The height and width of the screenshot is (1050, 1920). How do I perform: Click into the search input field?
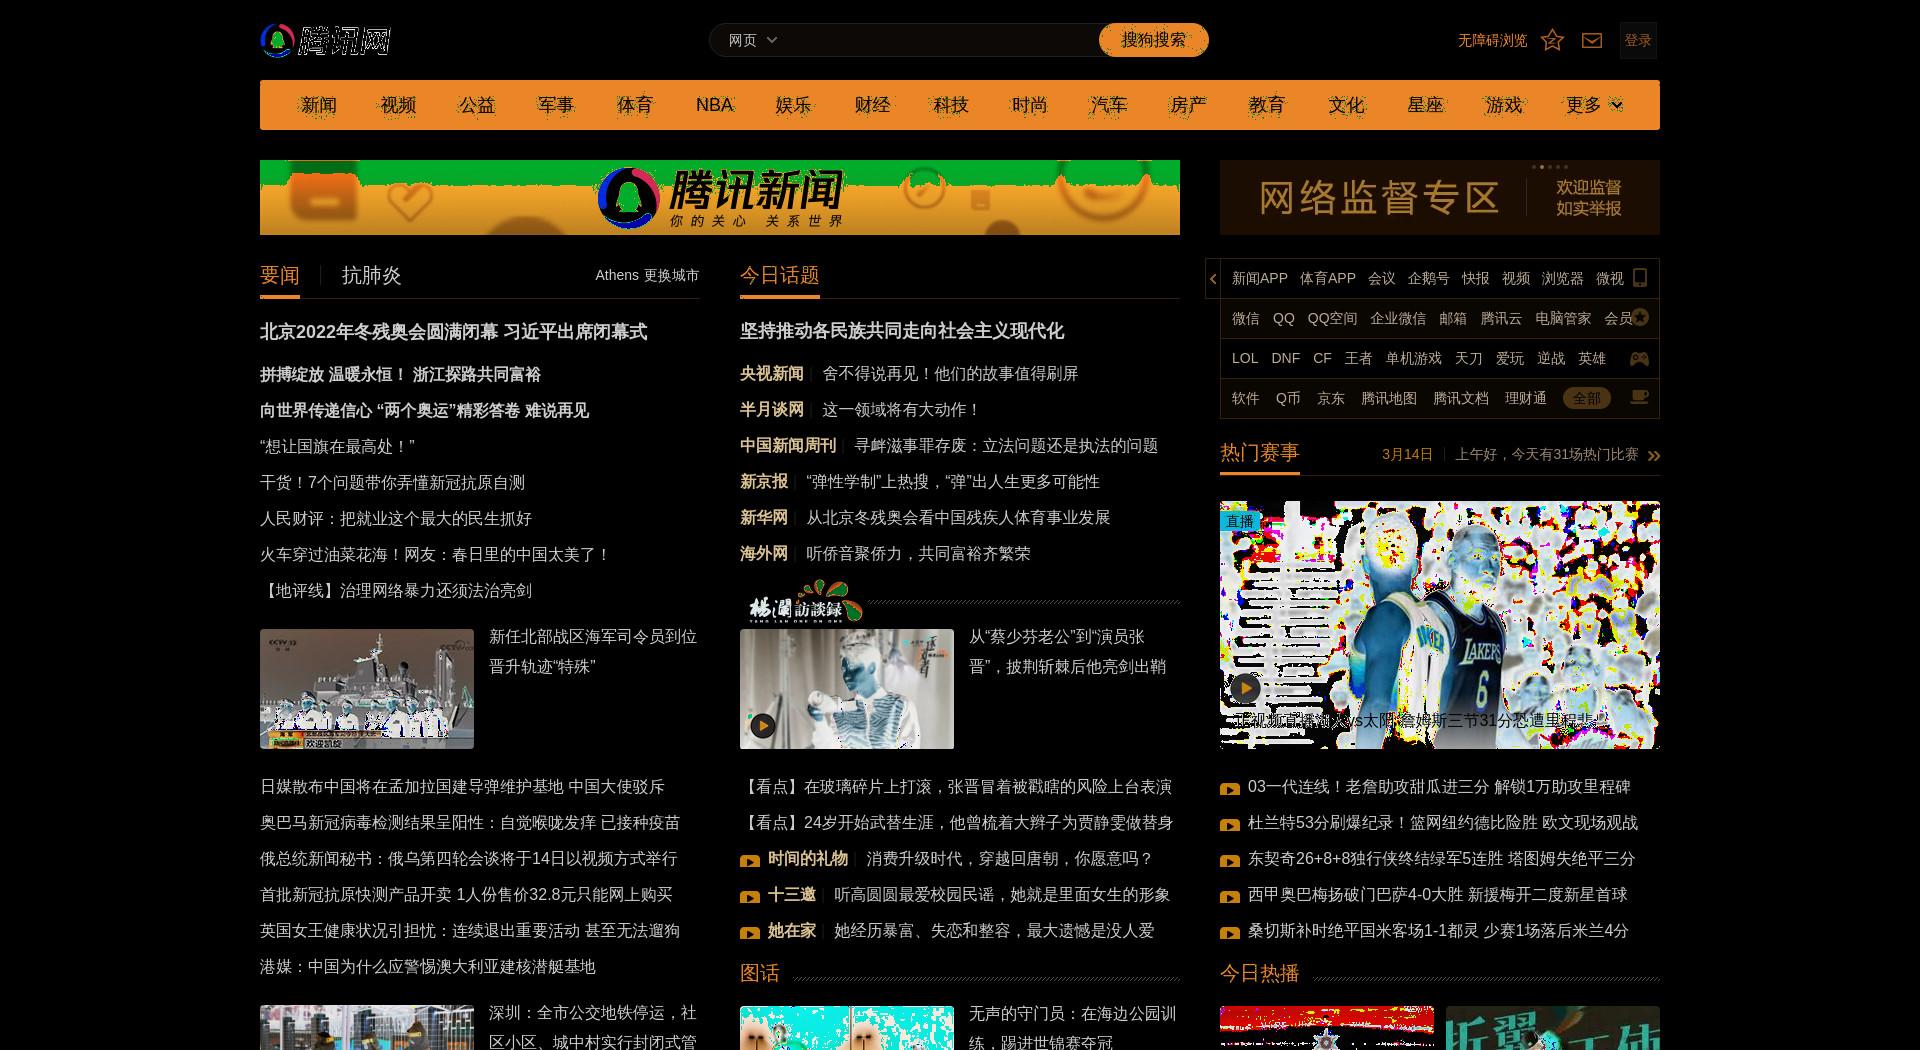pyautogui.click(x=940, y=40)
